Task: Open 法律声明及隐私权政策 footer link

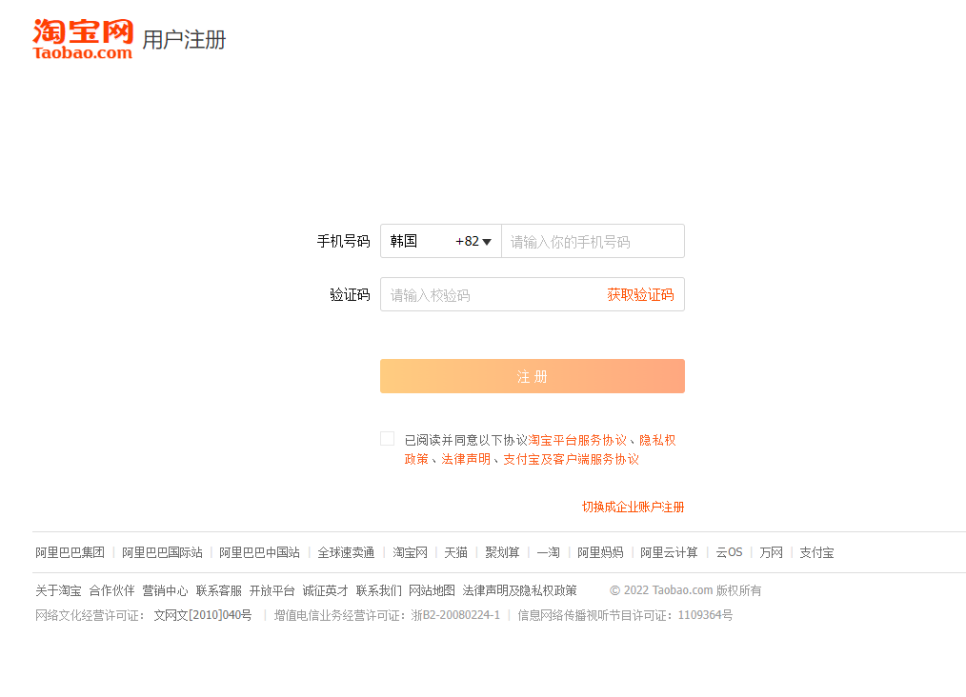Action: [x=519, y=590]
